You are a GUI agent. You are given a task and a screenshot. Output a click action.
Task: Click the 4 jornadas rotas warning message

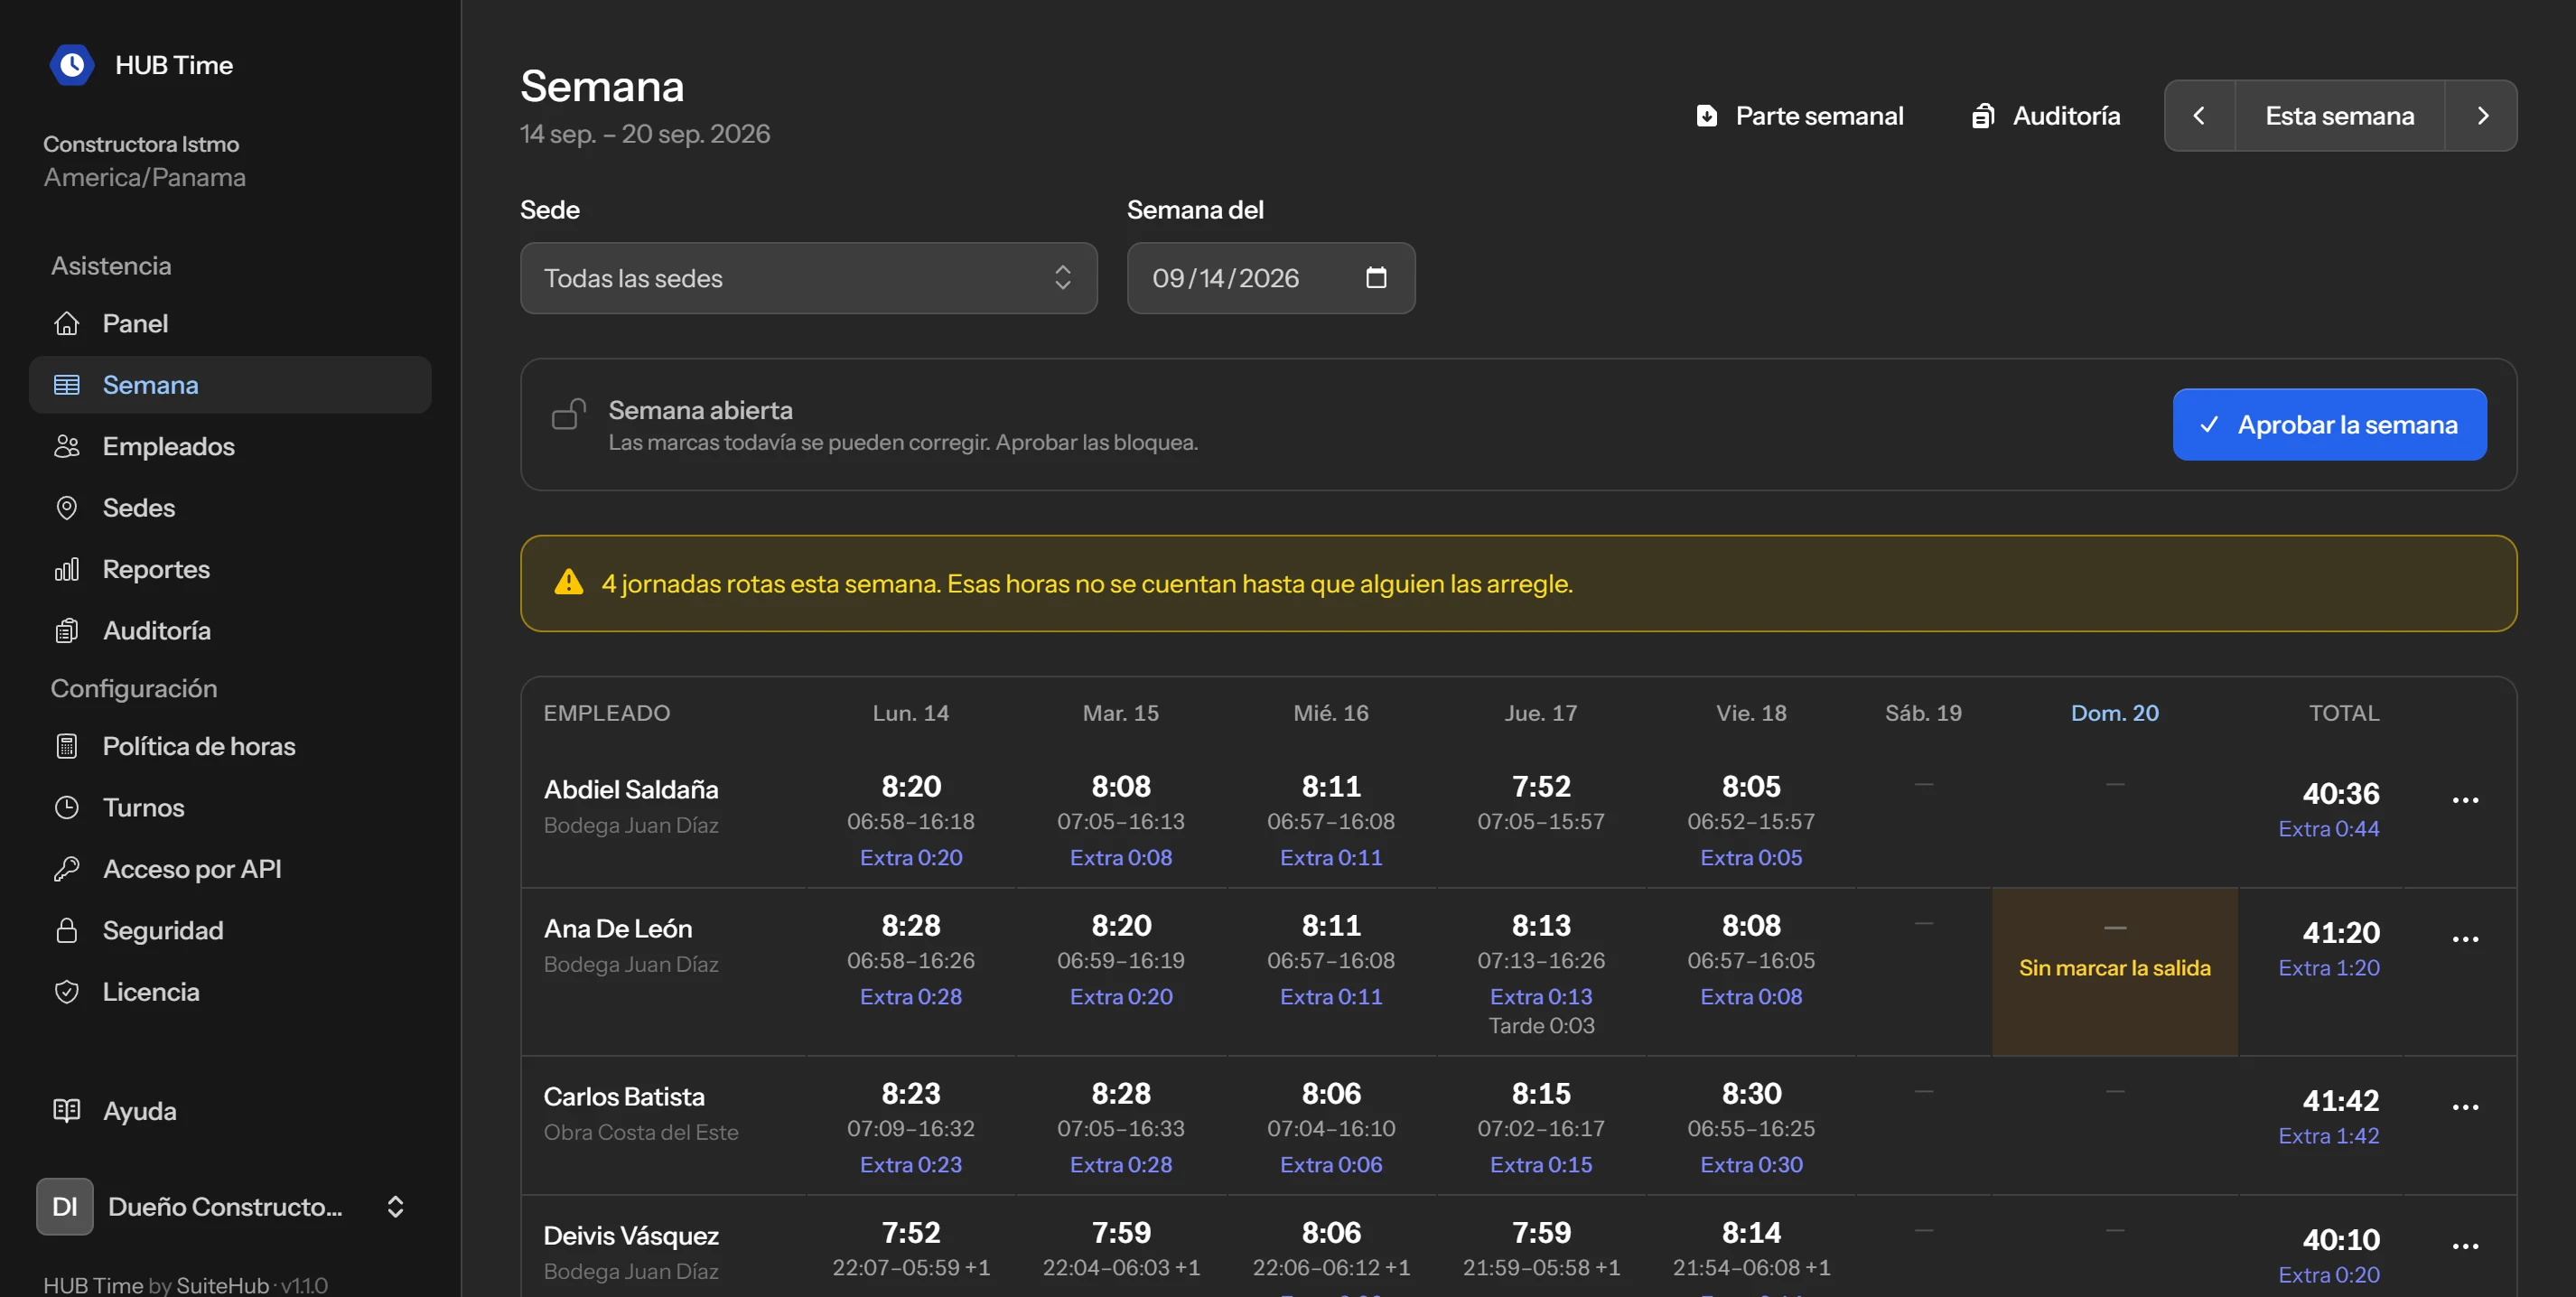(1086, 584)
